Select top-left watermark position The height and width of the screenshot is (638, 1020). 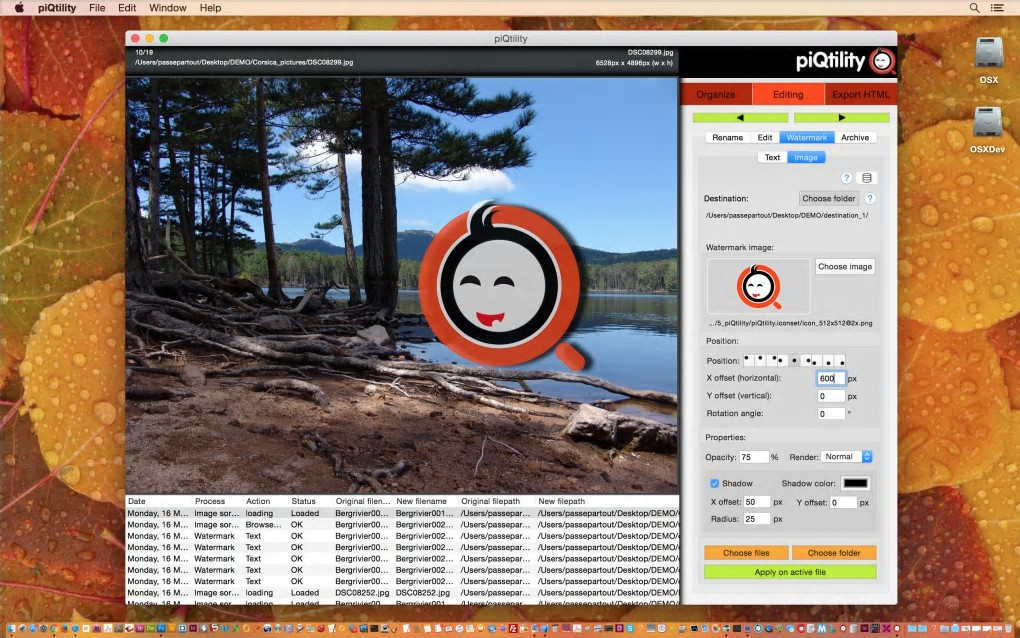(x=747, y=360)
